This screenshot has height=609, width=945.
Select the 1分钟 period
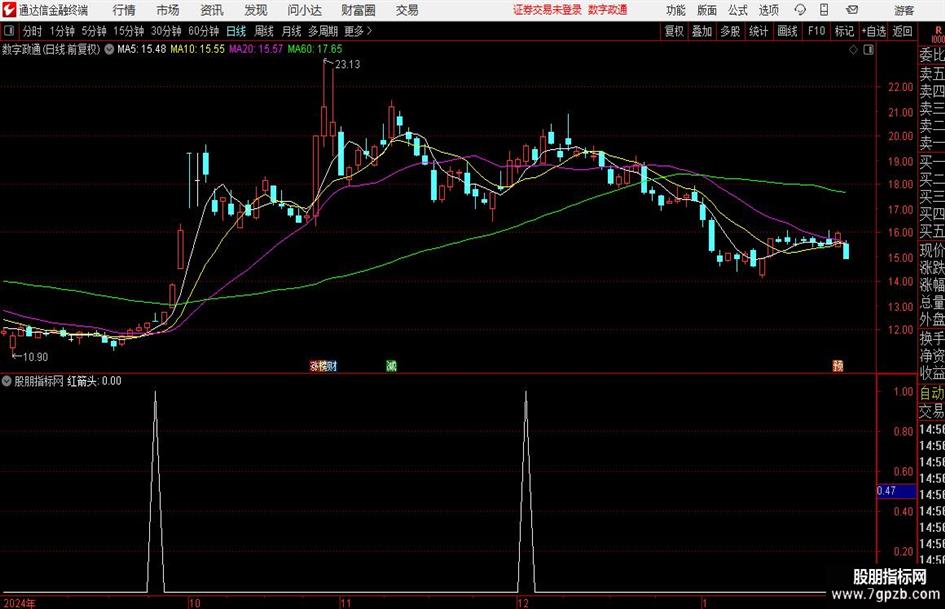(x=62, y=31)
